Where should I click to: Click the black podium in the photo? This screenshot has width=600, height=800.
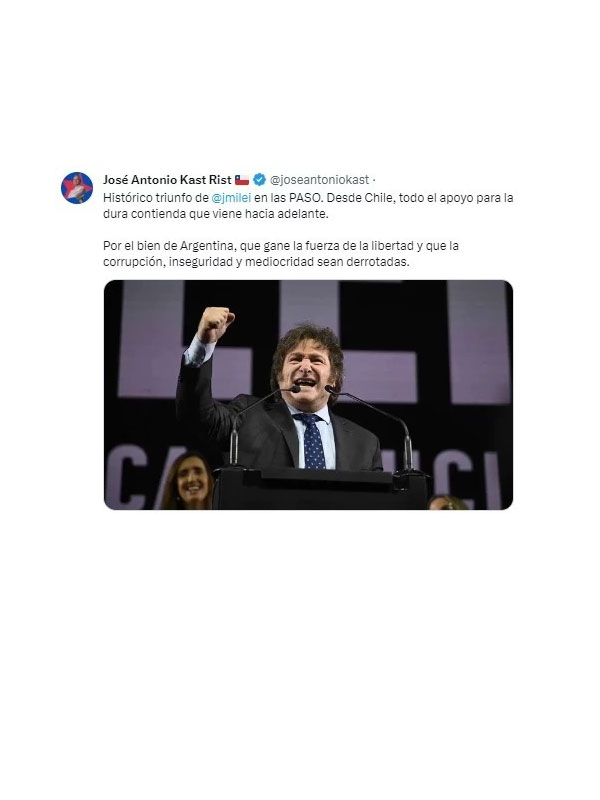[x=320, y=489]
